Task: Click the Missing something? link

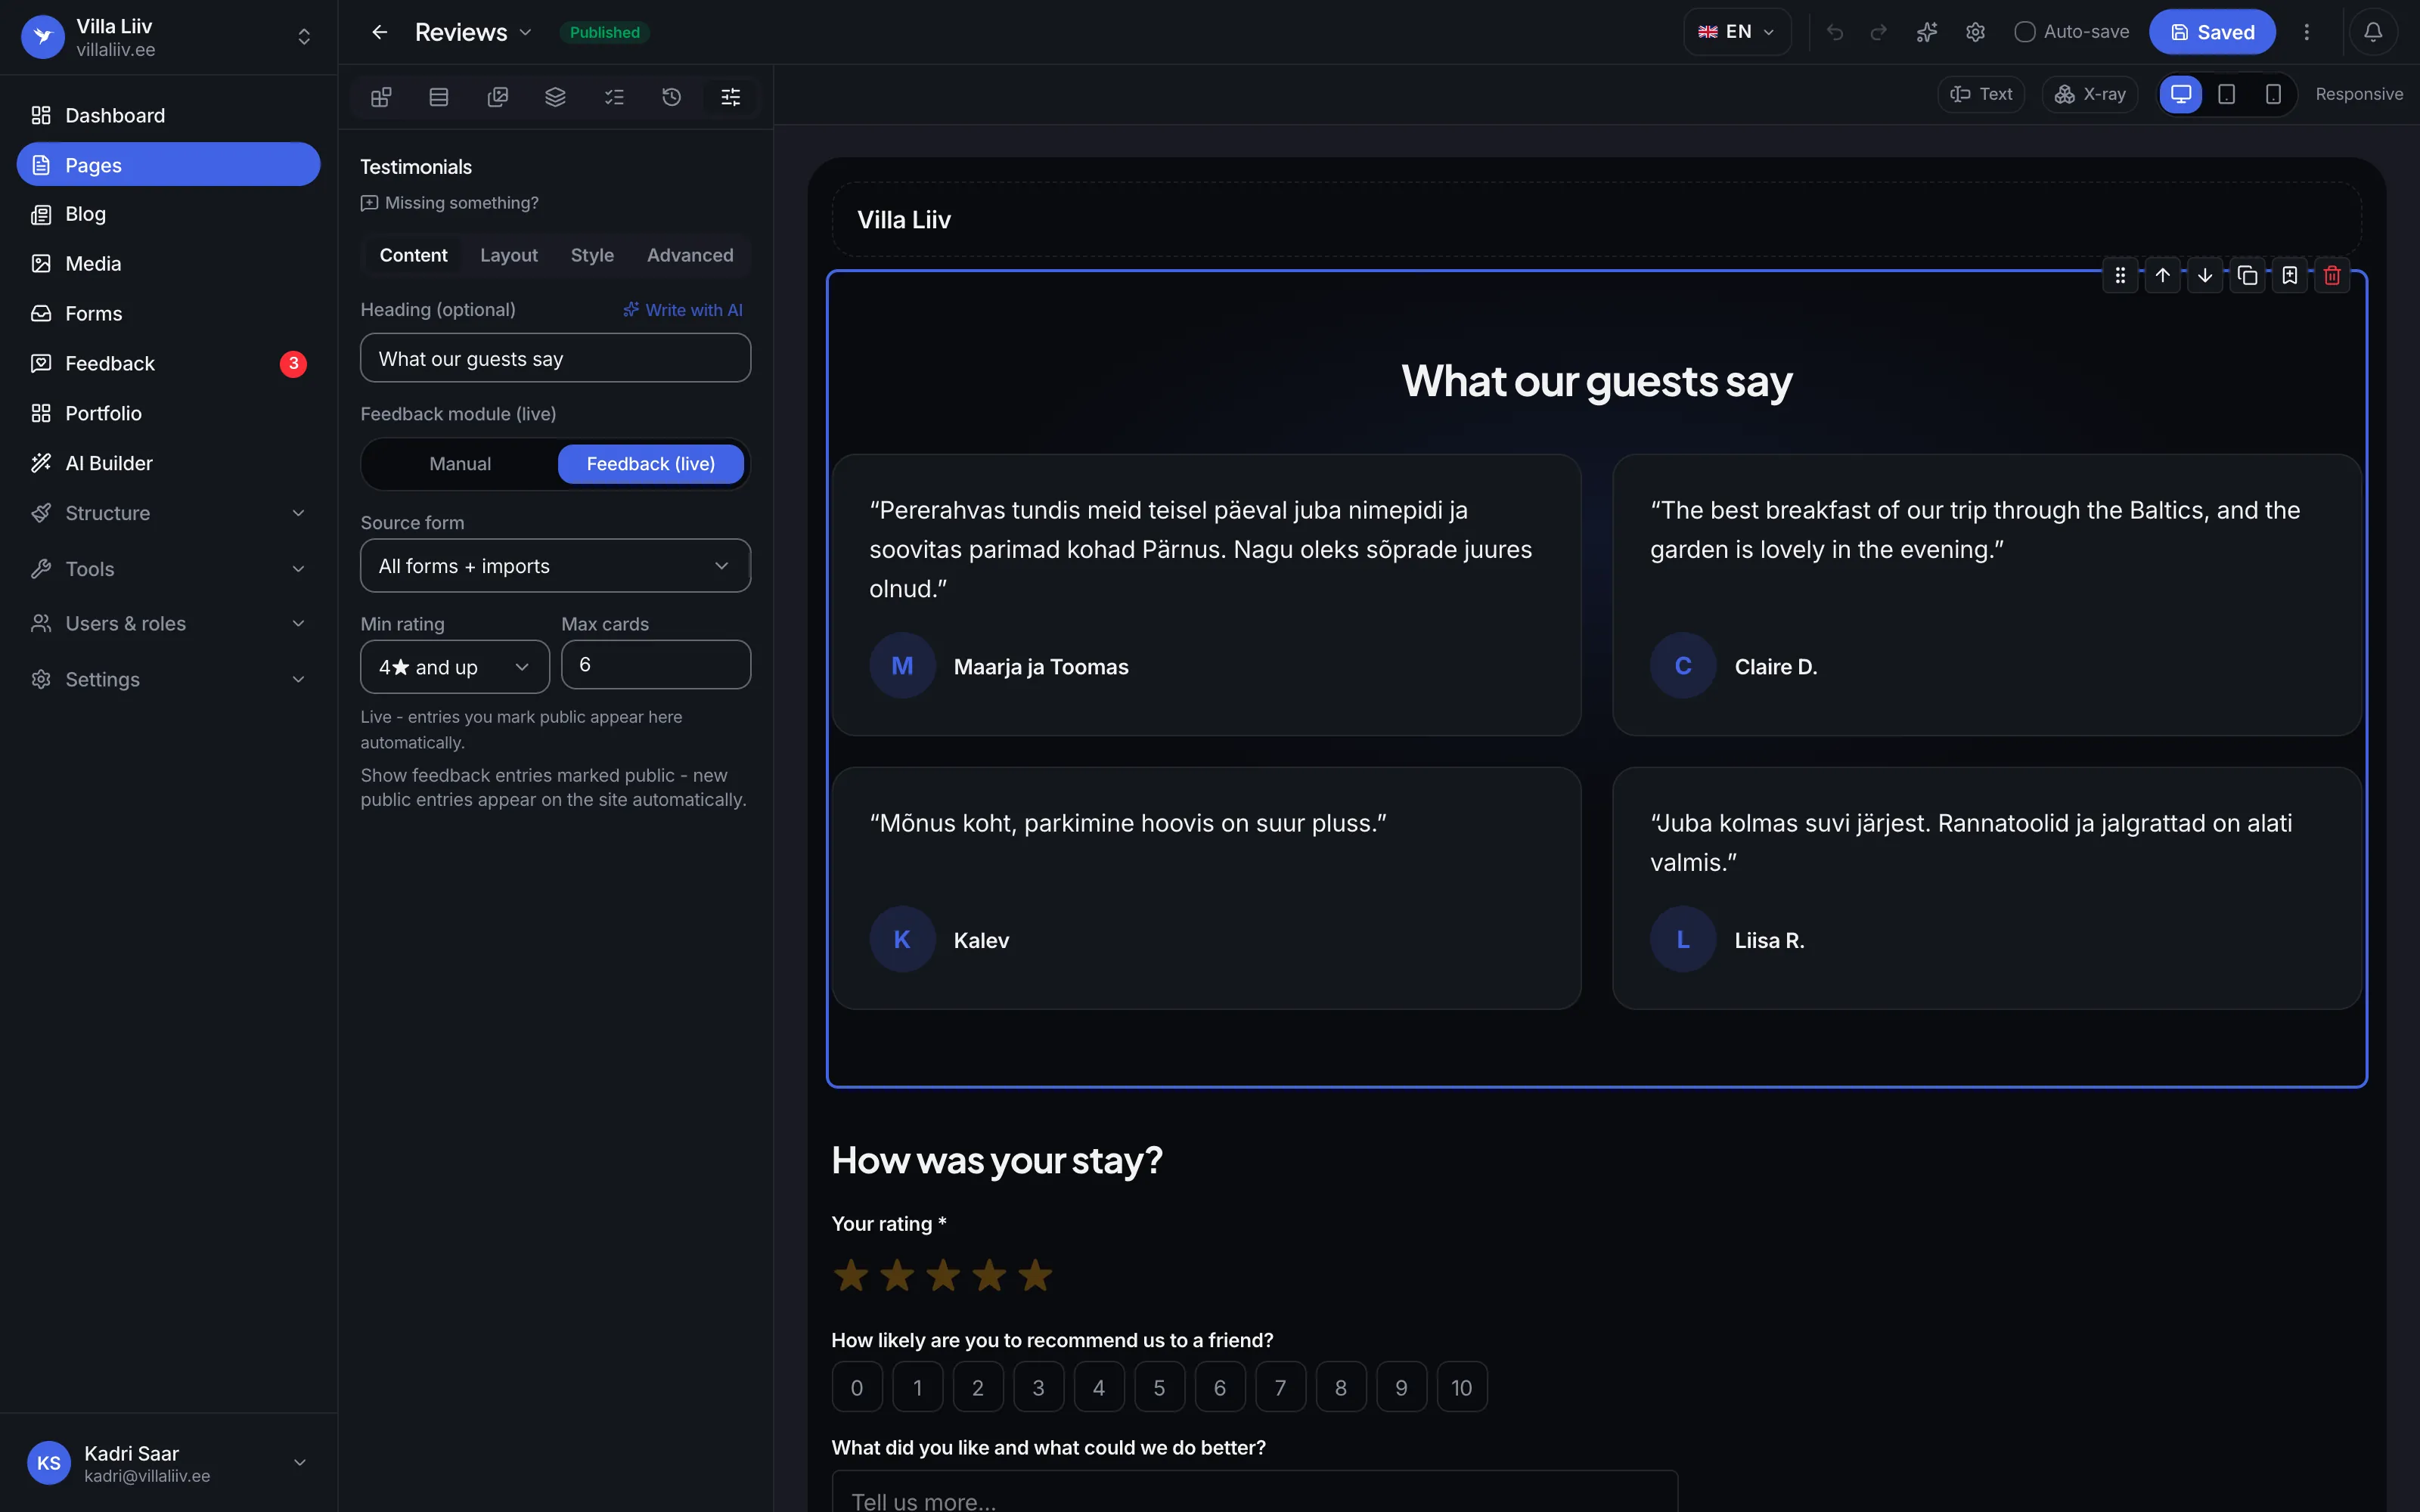Action: (450, 203)
